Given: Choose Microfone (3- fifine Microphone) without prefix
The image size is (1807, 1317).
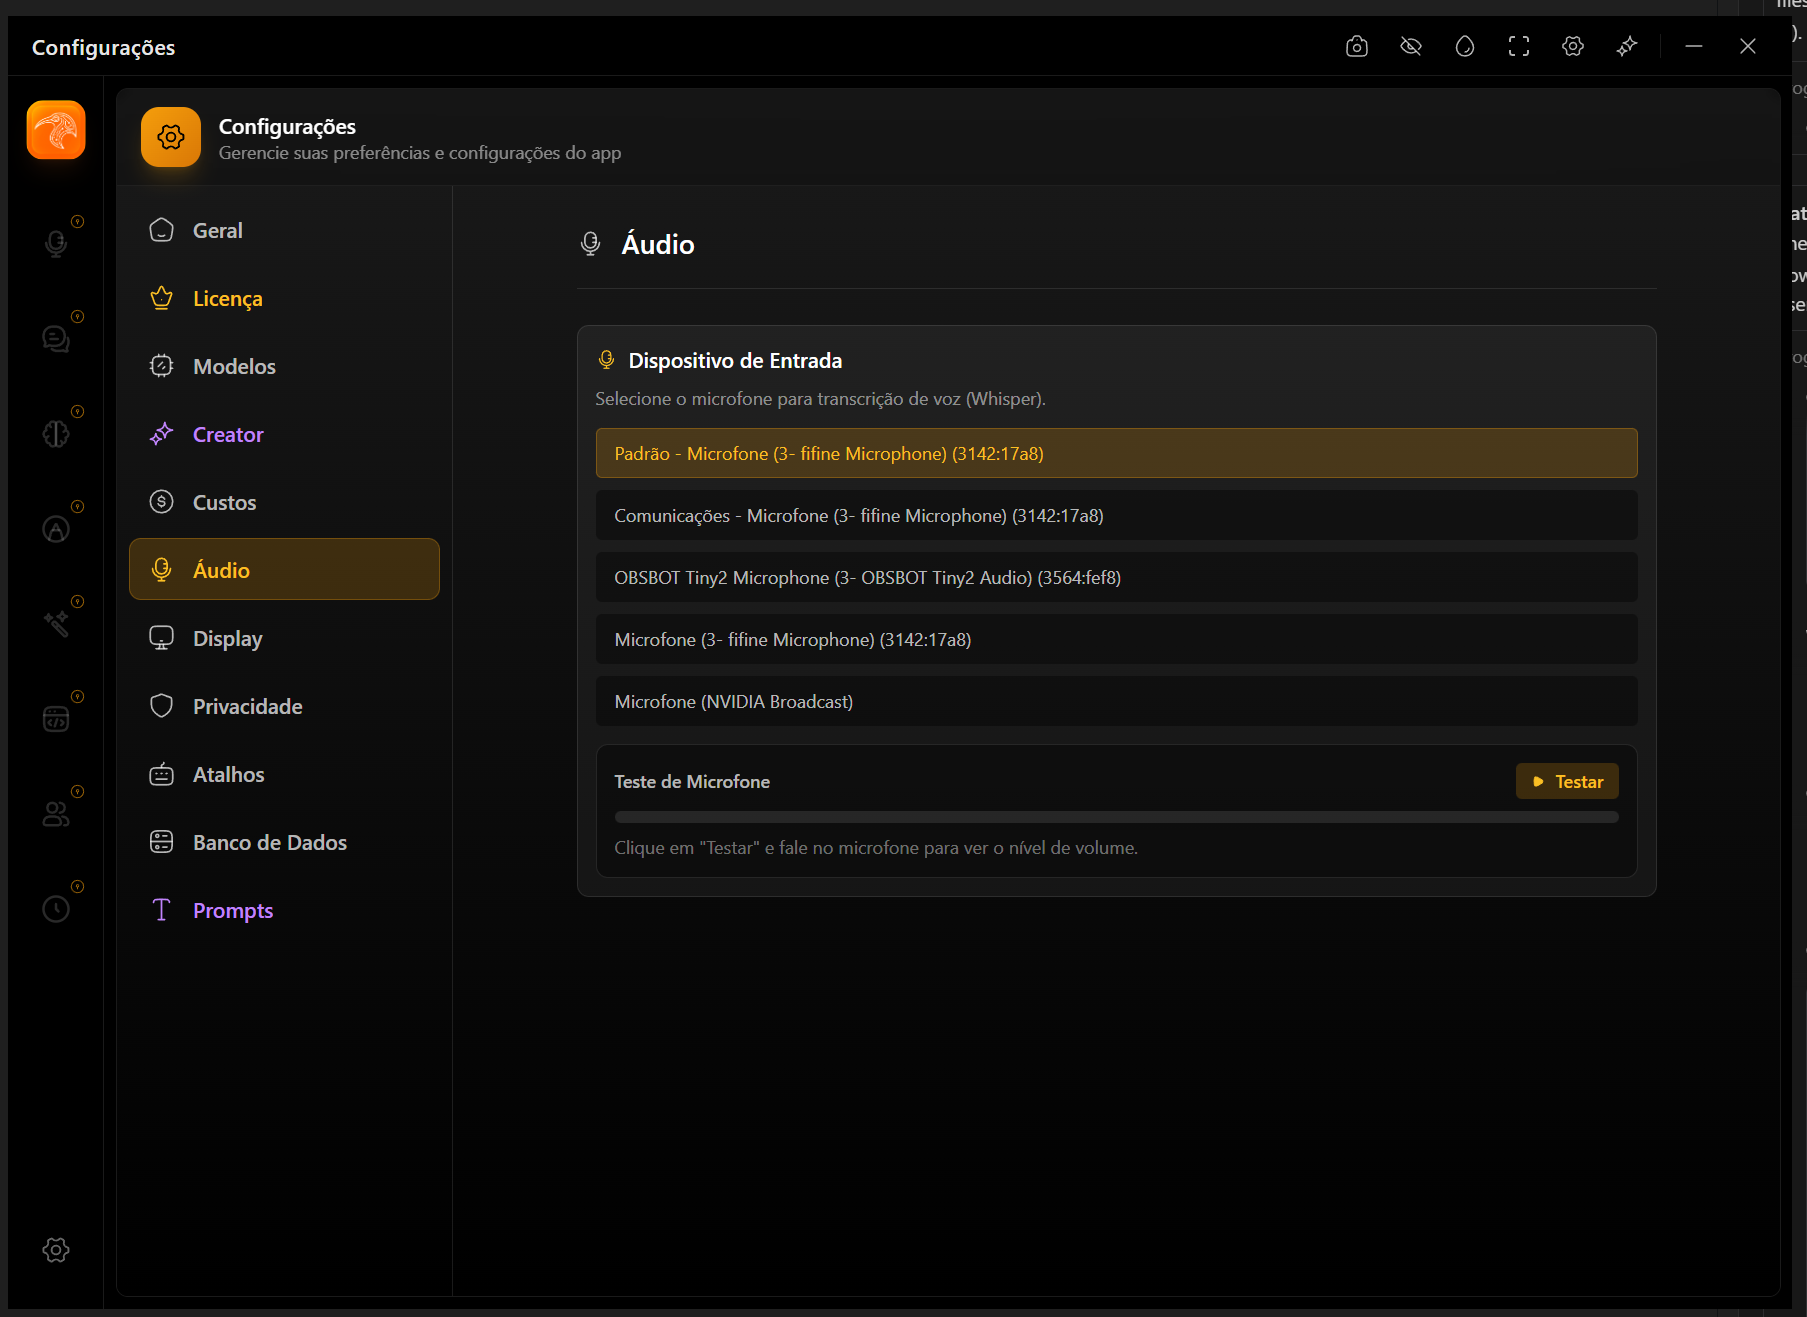Looking at the screenshot, I should click(1116, 639).
